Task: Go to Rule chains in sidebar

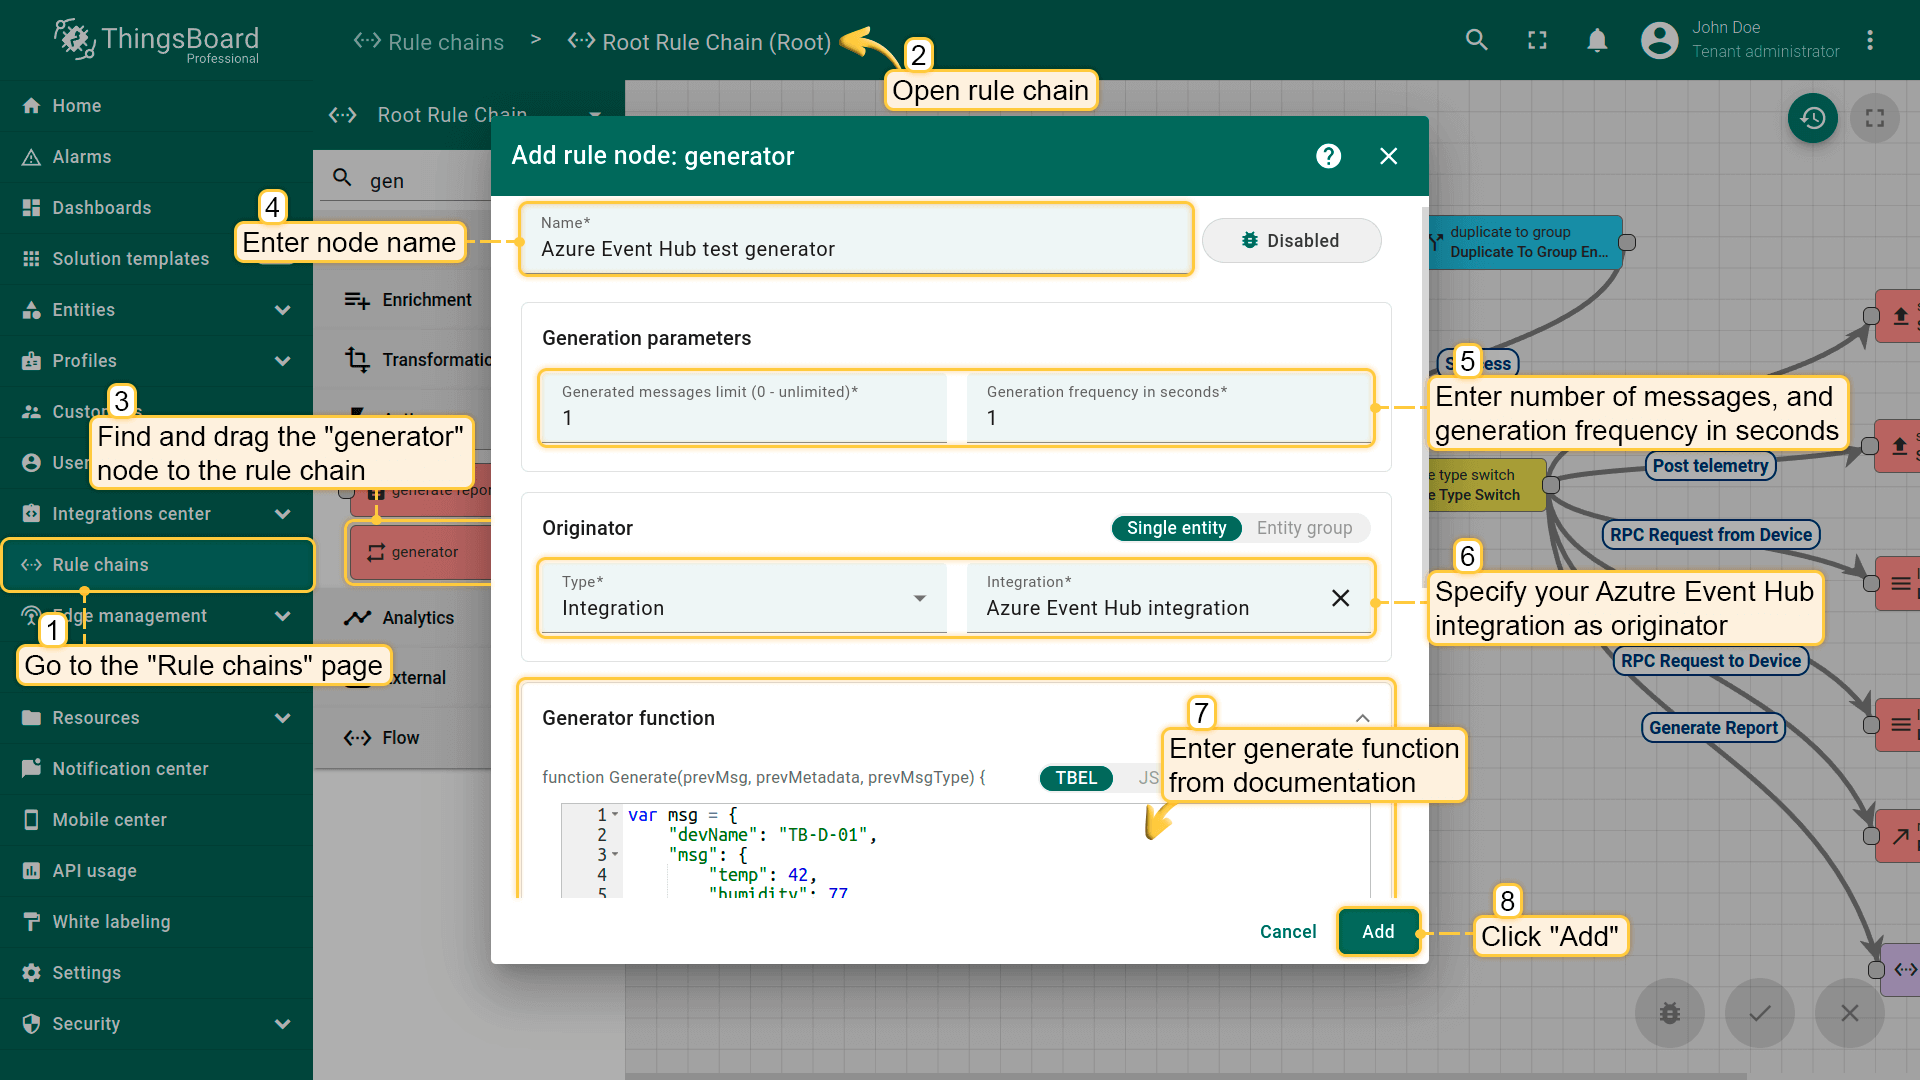Action: coord(100,565)
